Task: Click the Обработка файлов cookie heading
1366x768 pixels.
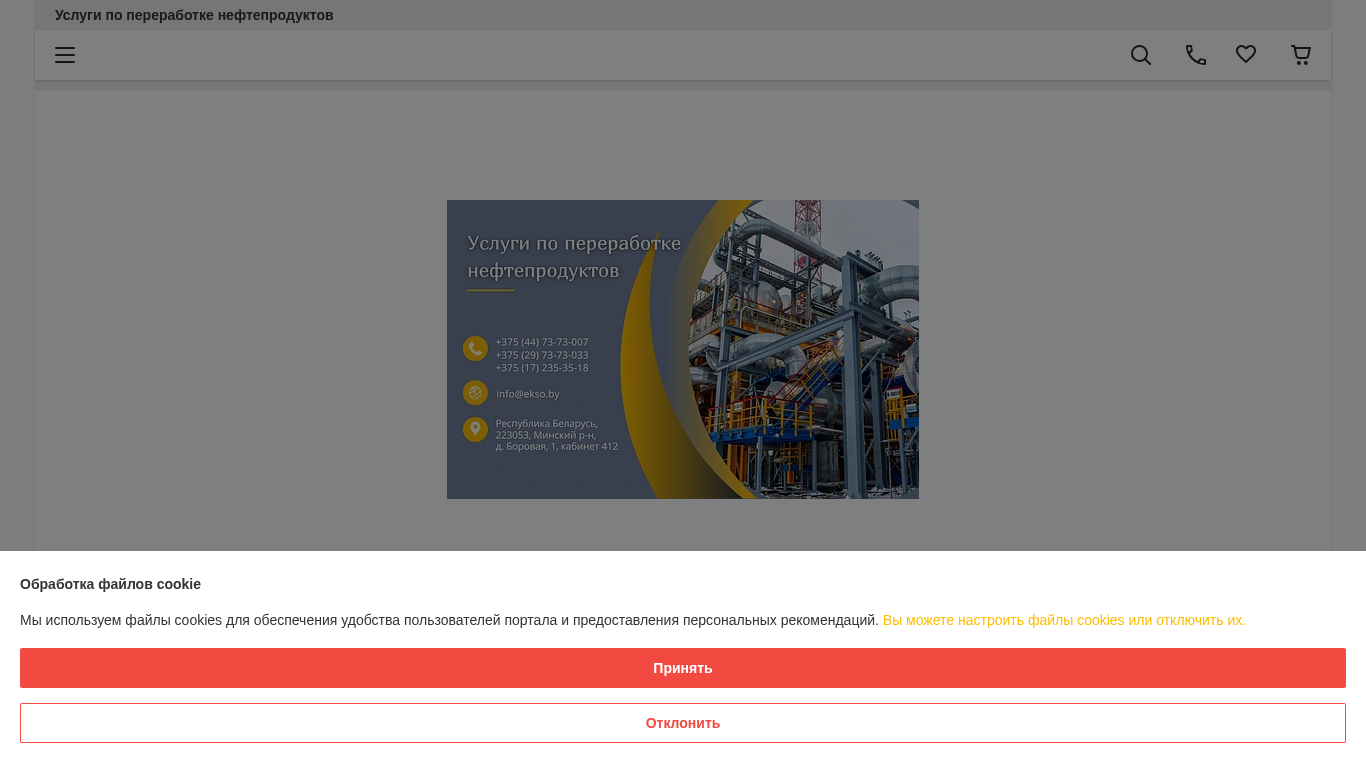Action: click(x=110, y=584)
